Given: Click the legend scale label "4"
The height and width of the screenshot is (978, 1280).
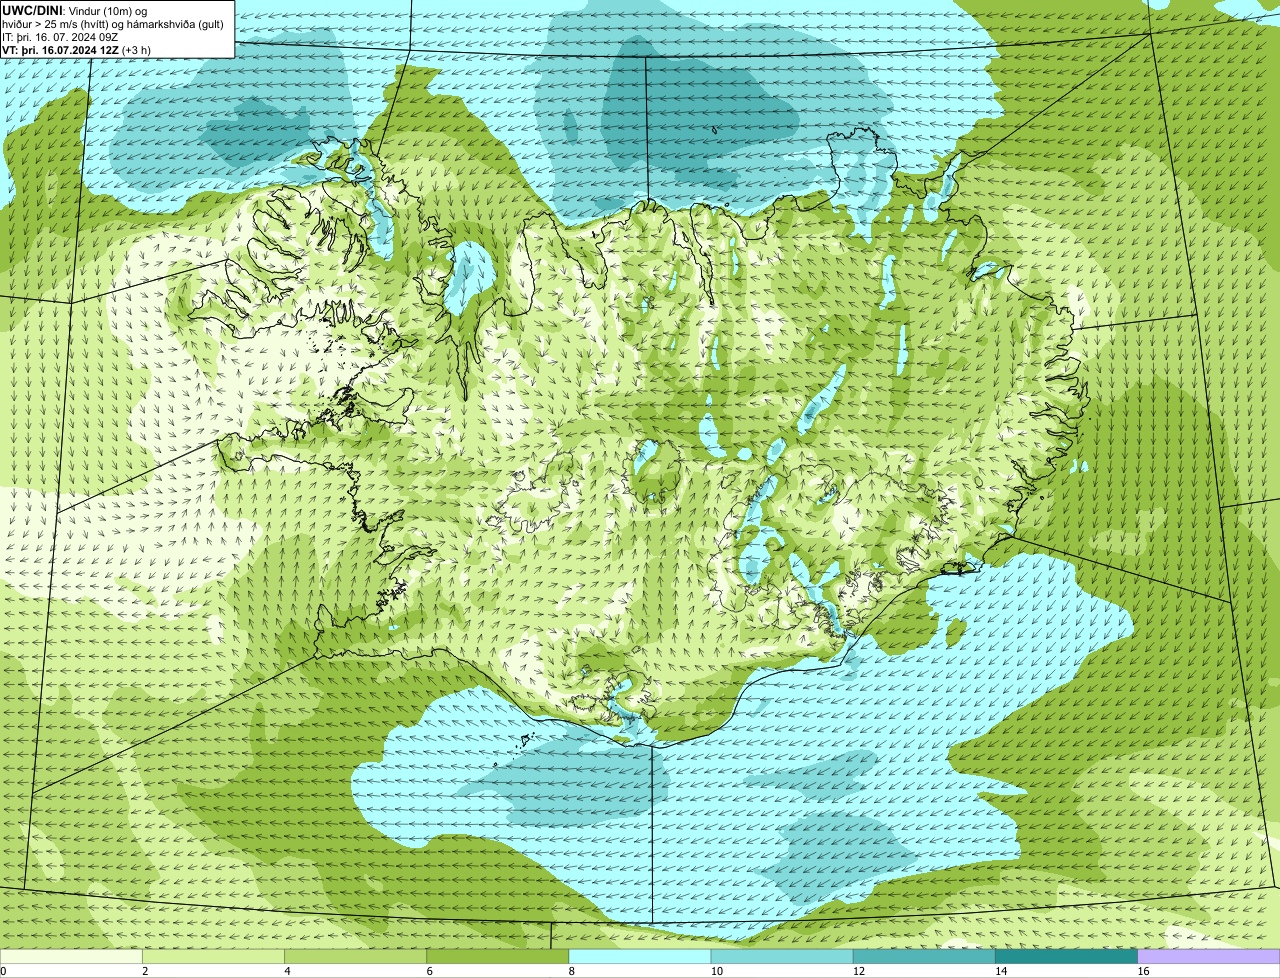Looking at the screenshot, I should [287, 971].
